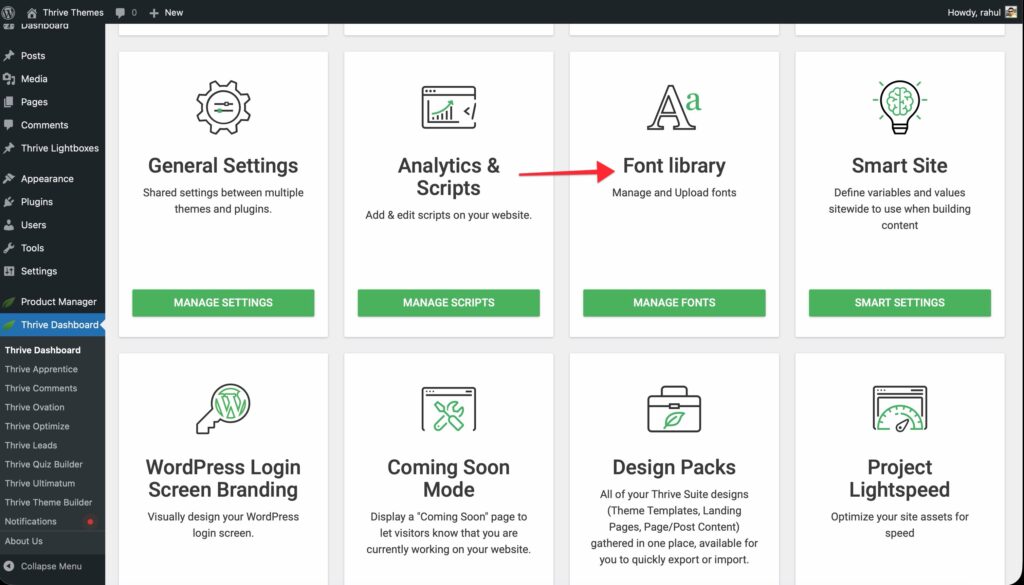1024x585 pixels.
Task: Click the Coming Soon Mode tools icon
Action: tap(448, 409)
